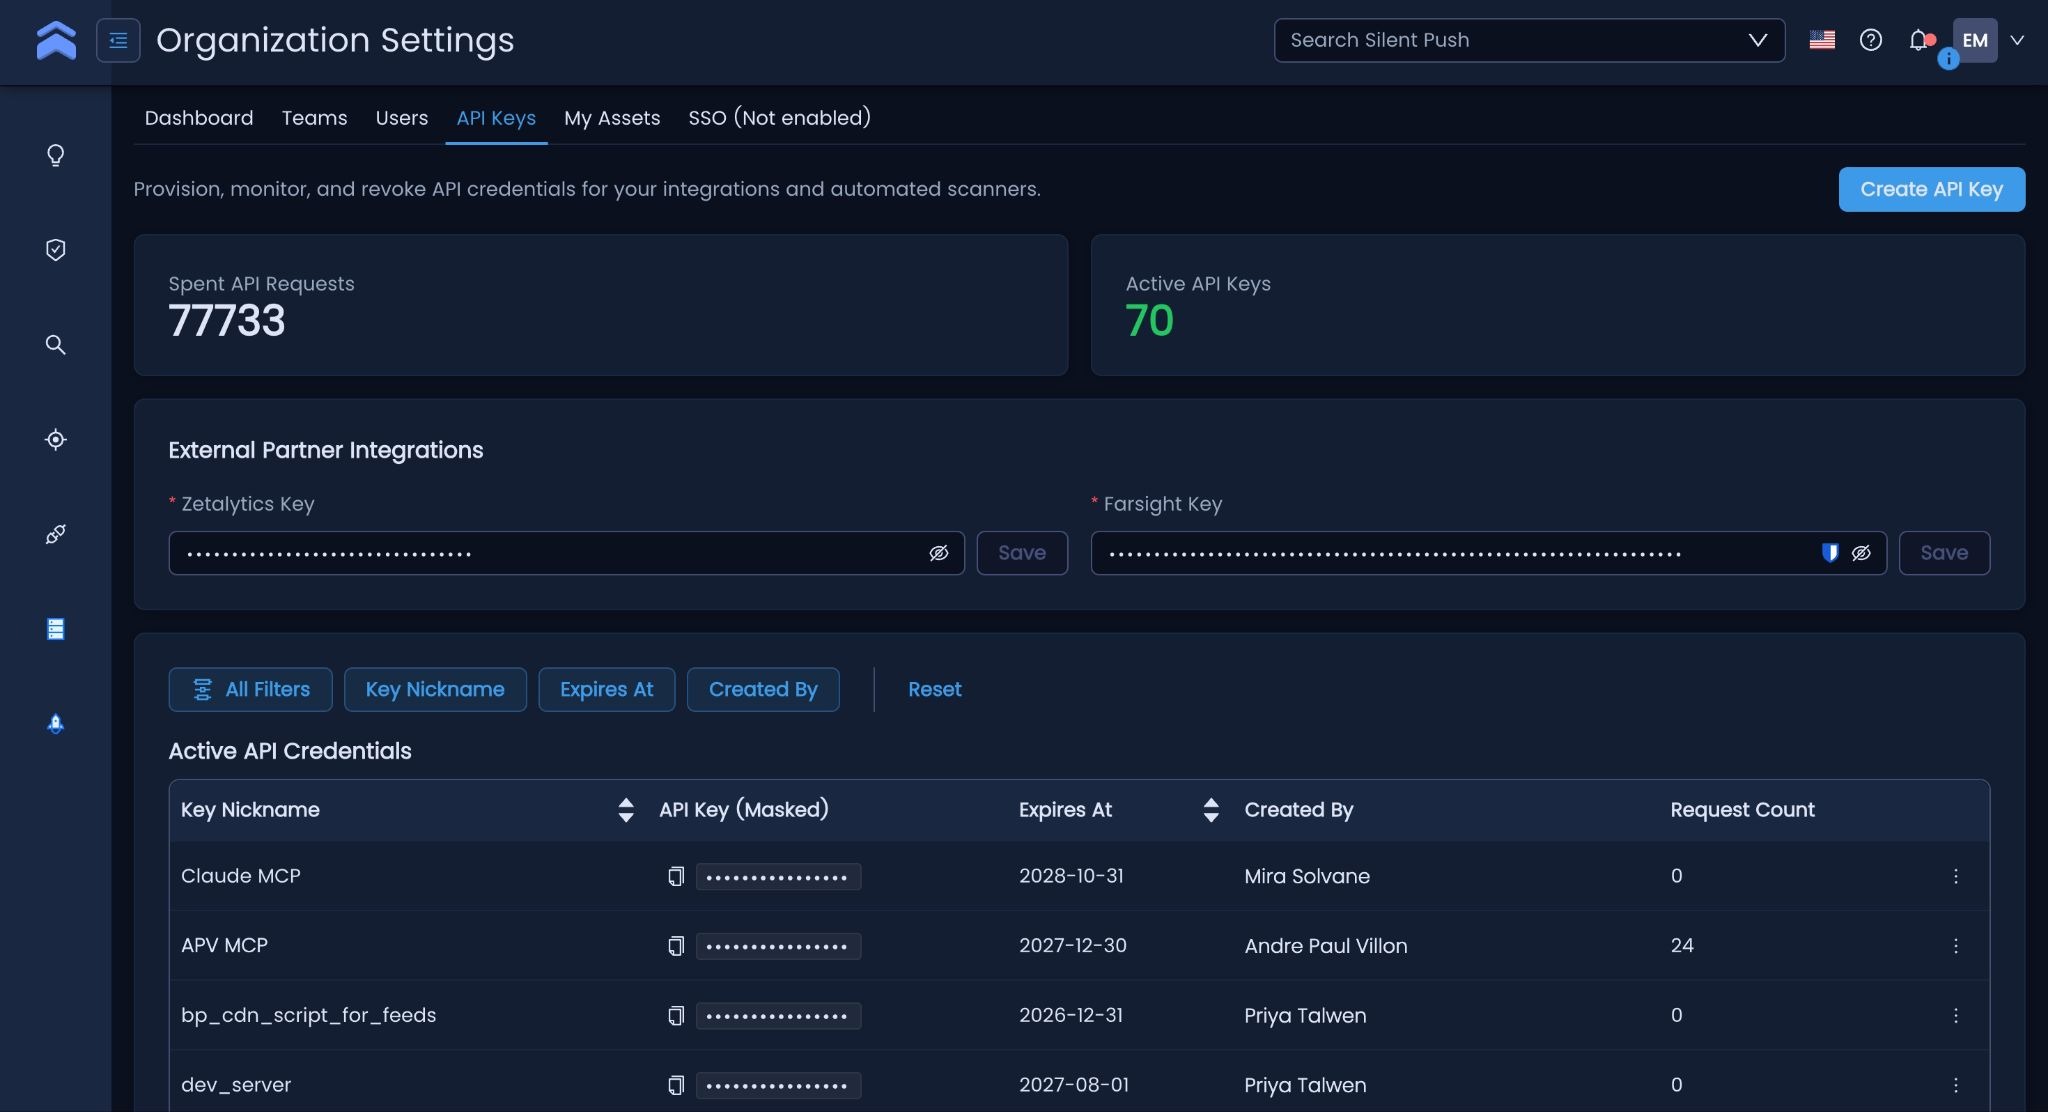Click the Andre Paul Villon cell
Viewport: 2048px width, 1112px height.
pos(1326,946)
